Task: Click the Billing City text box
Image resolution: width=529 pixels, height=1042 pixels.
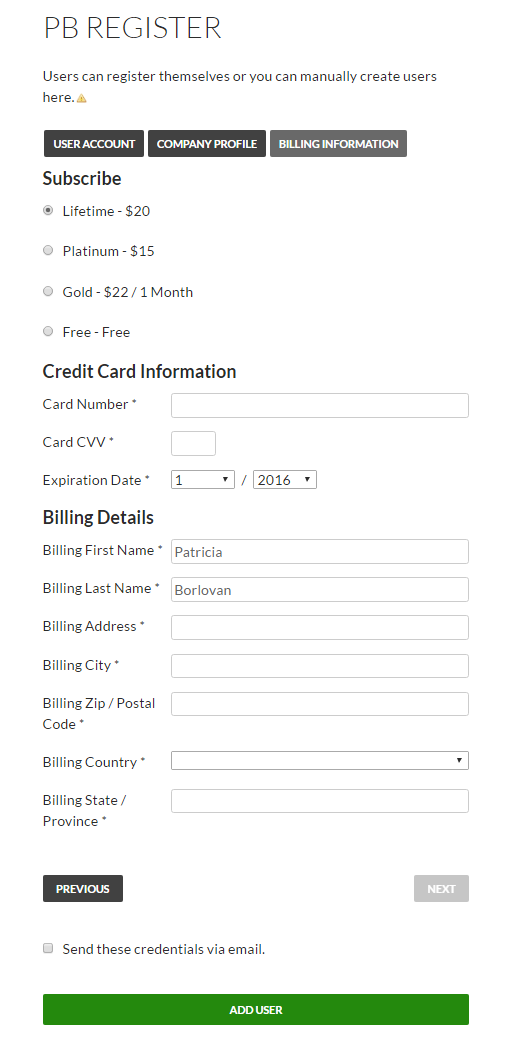Action: click(x=320, y=666)
